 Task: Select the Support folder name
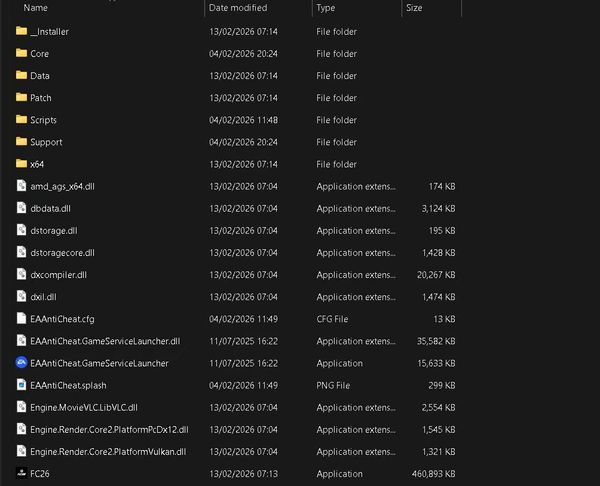46,142
